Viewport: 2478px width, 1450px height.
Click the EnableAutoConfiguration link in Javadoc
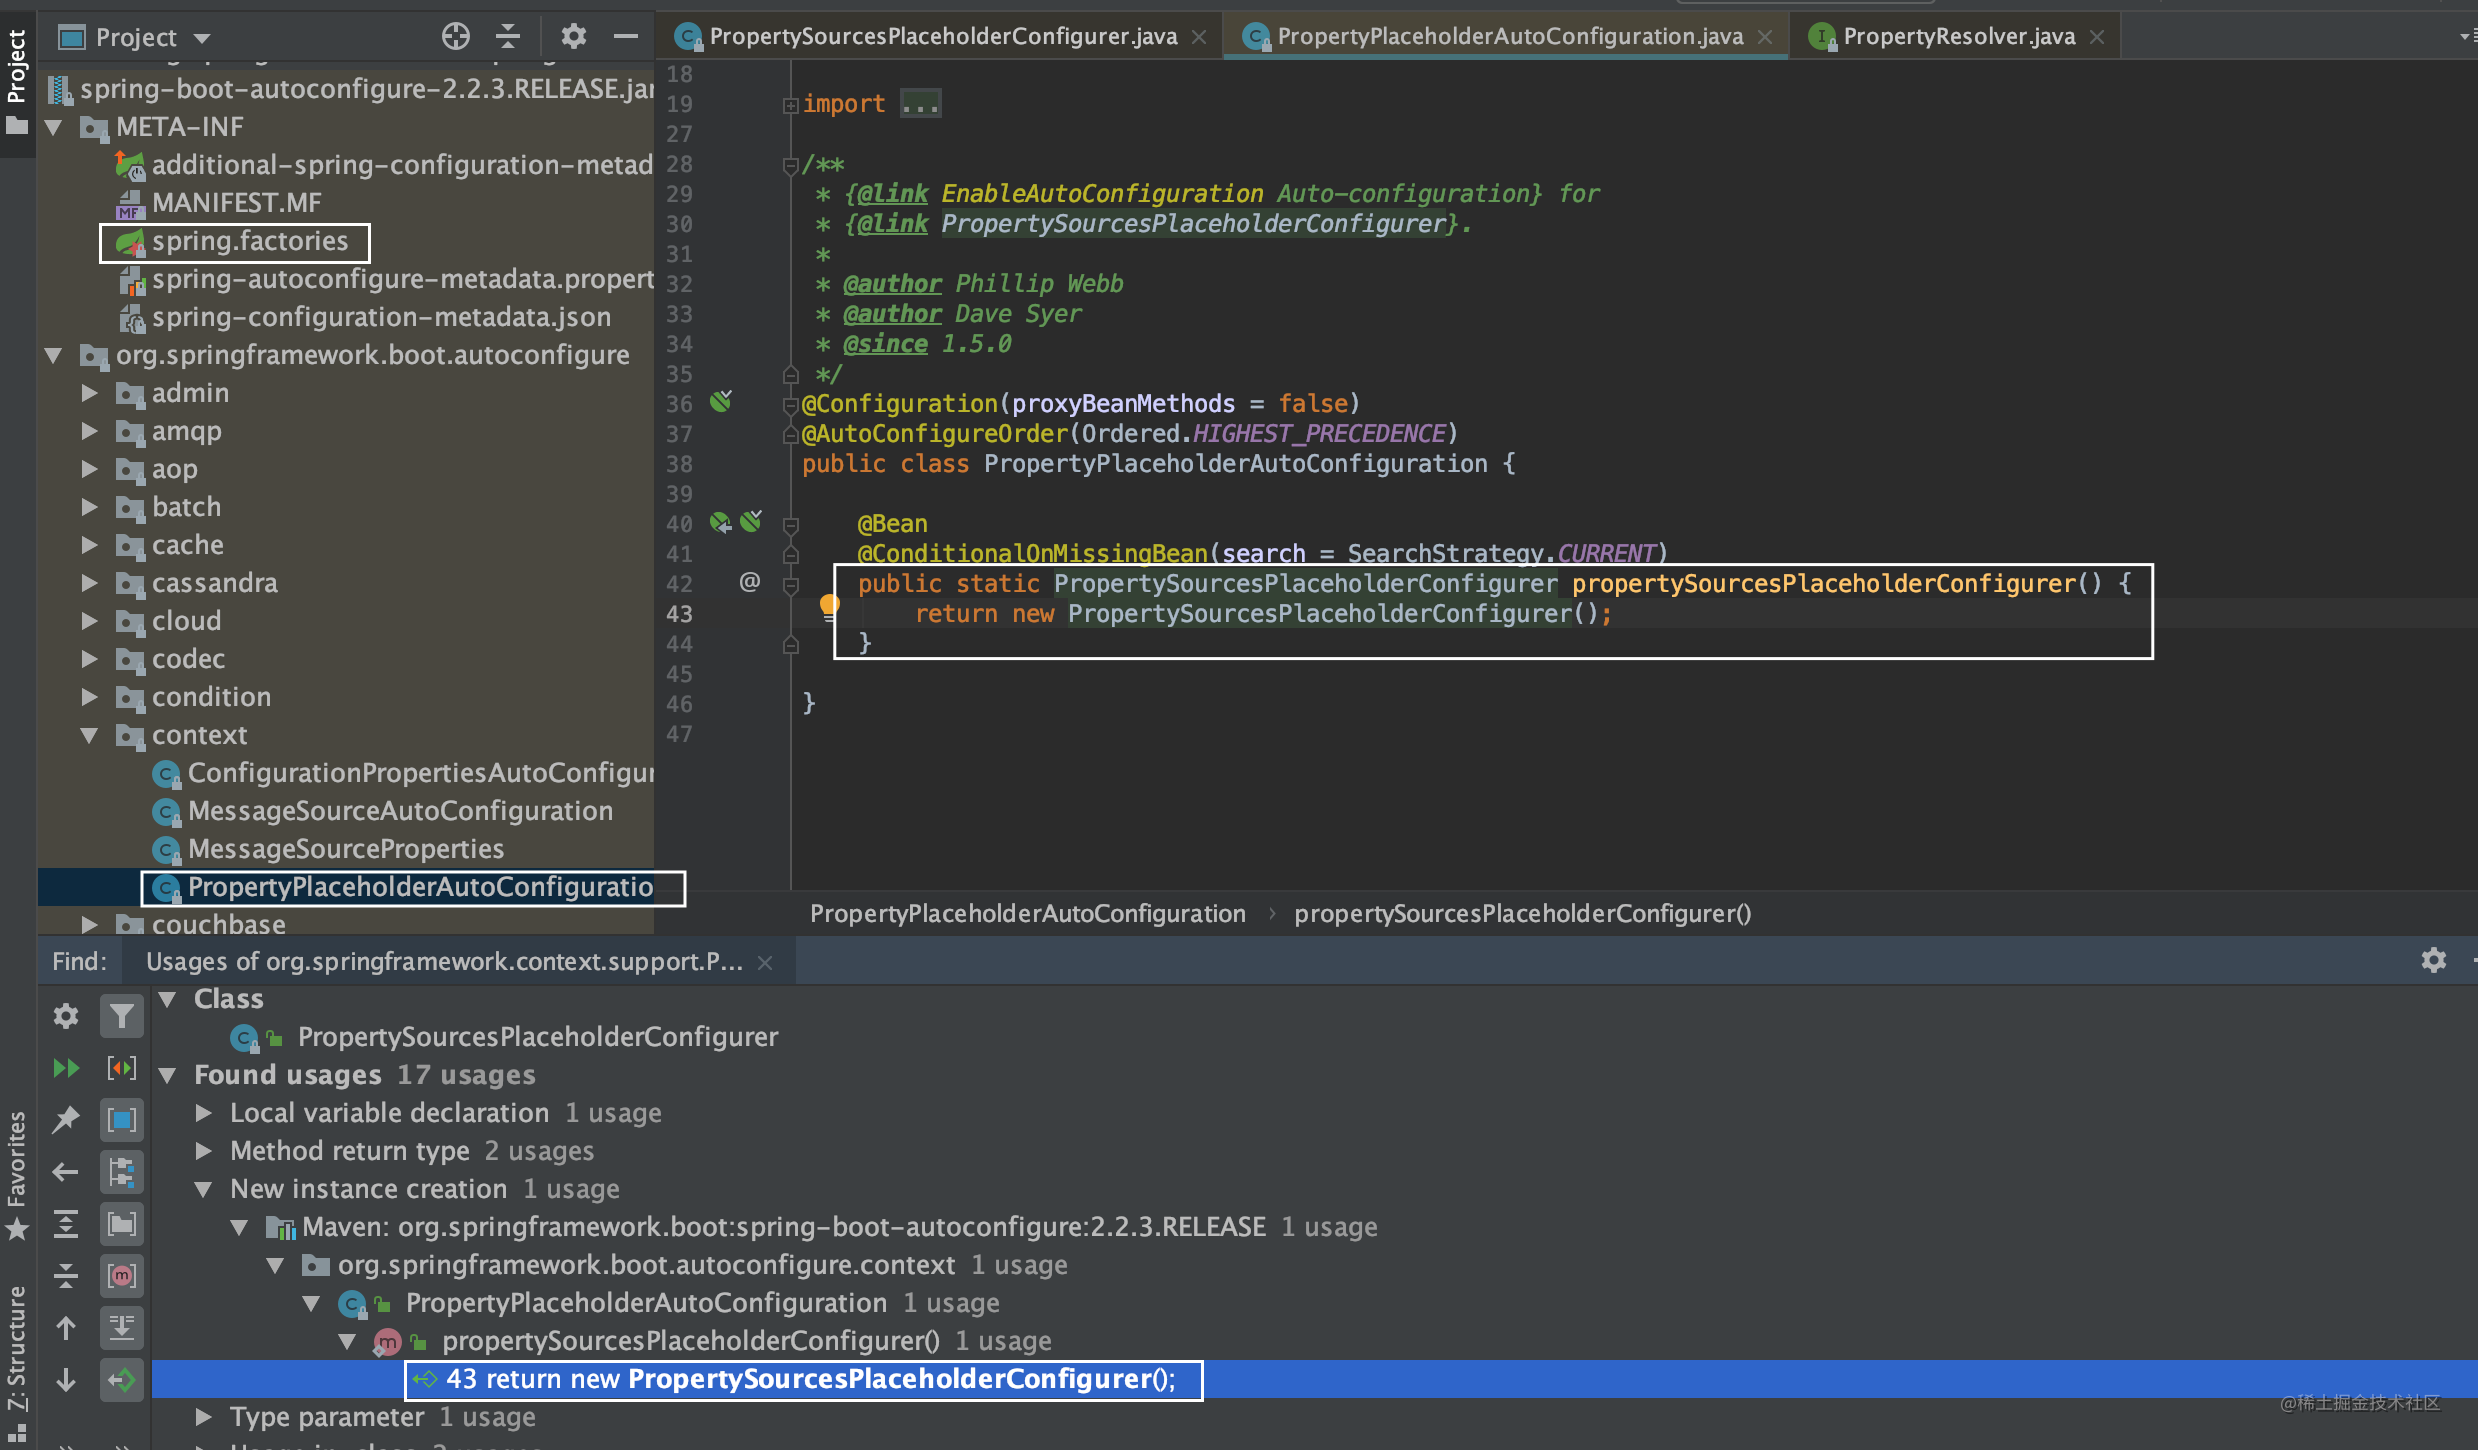1102,194
